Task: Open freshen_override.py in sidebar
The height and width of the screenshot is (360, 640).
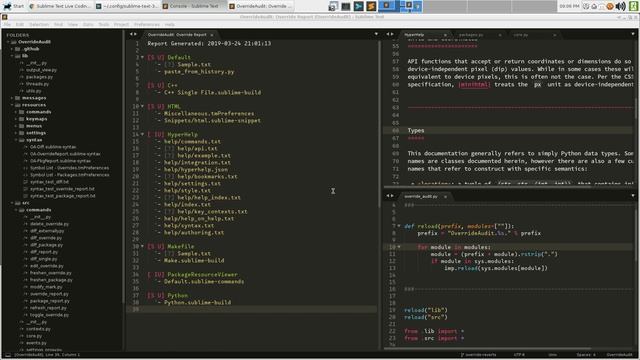Action: click(51, 273)
